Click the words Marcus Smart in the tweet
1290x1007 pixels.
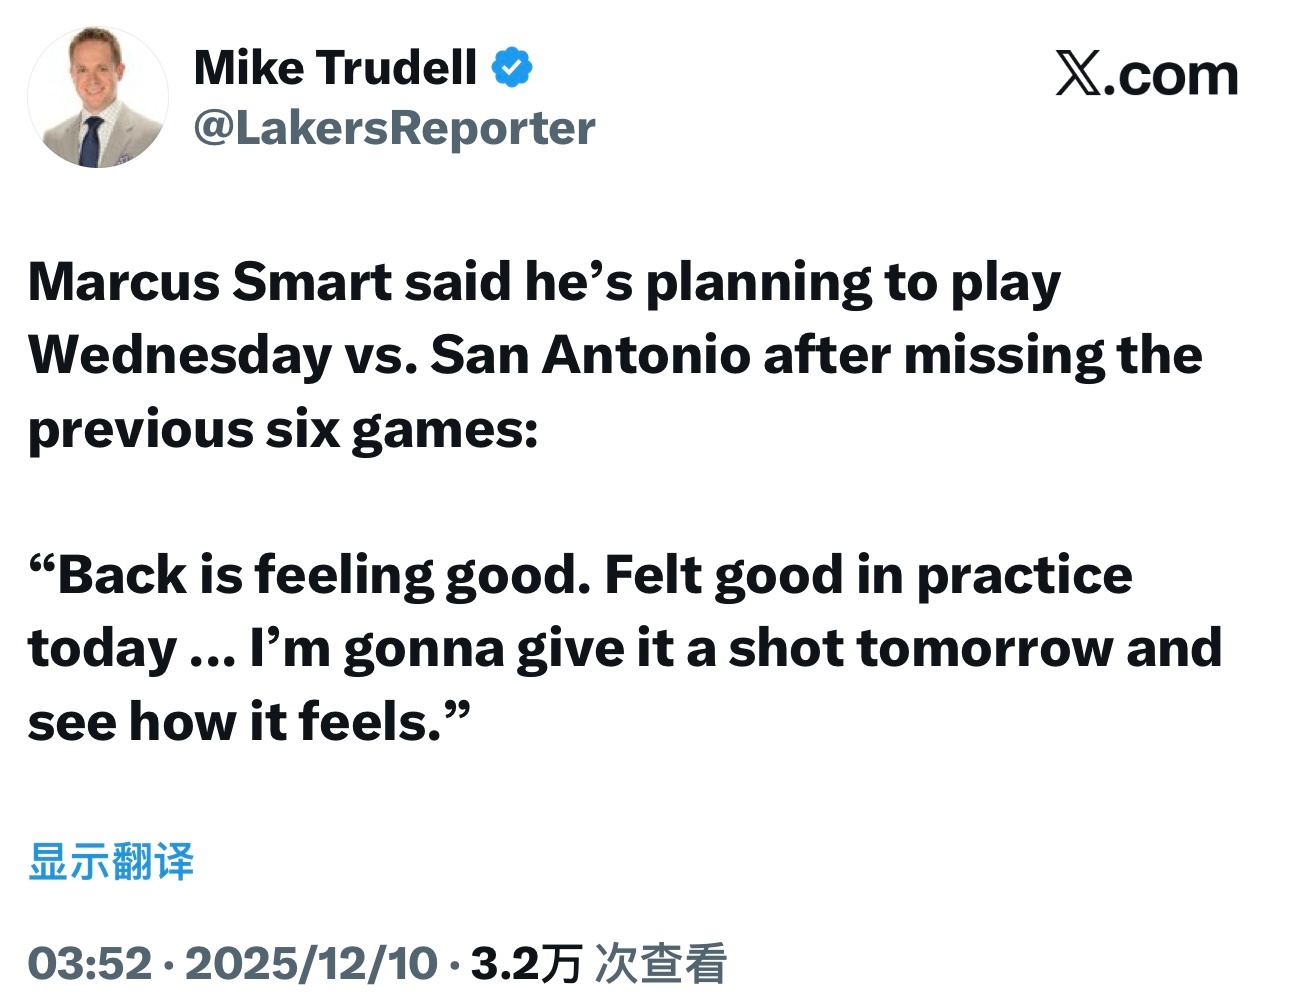pyautogui.click(x=210, y=282)
